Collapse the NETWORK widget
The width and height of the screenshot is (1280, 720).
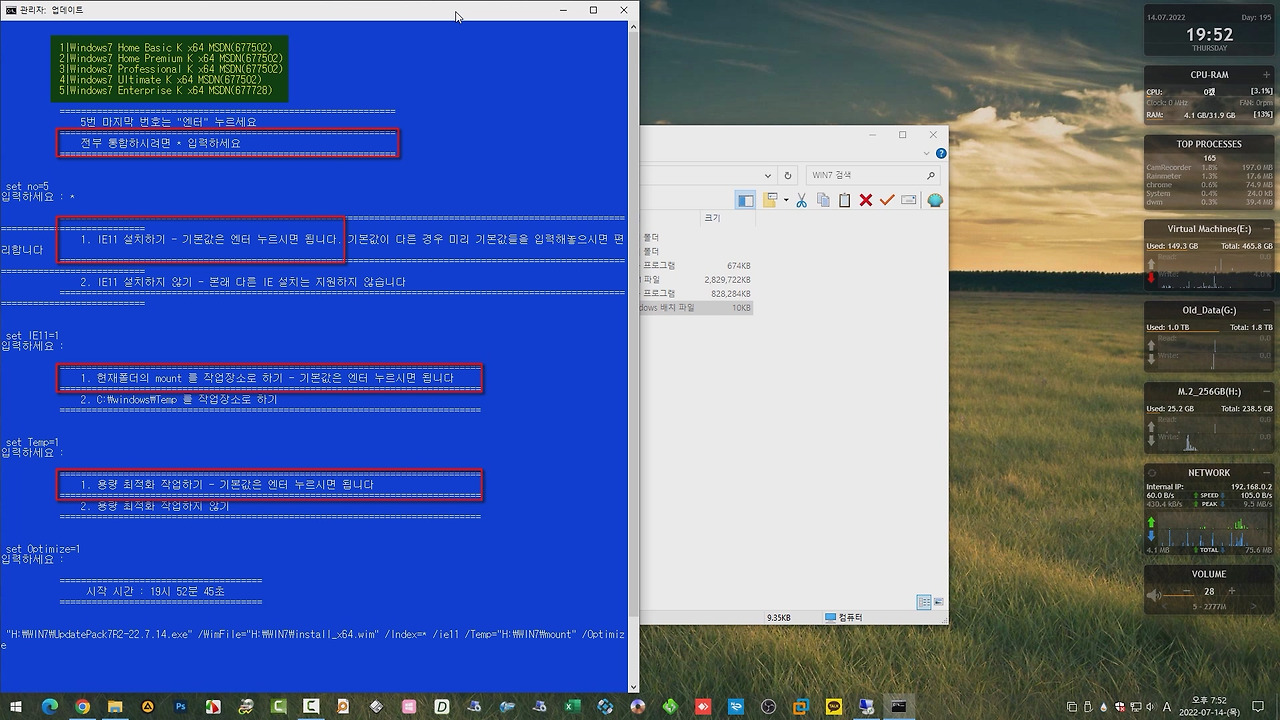(x=1268, y=473)
